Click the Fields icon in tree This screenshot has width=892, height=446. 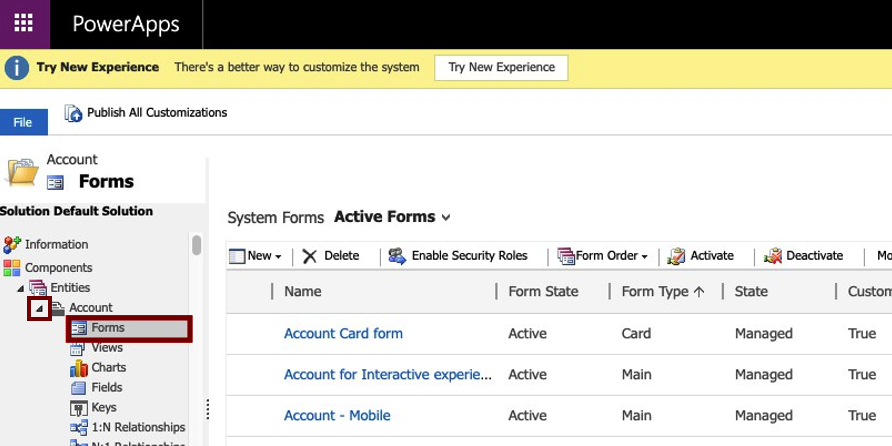pyautogui.click(x=78, y=388)
